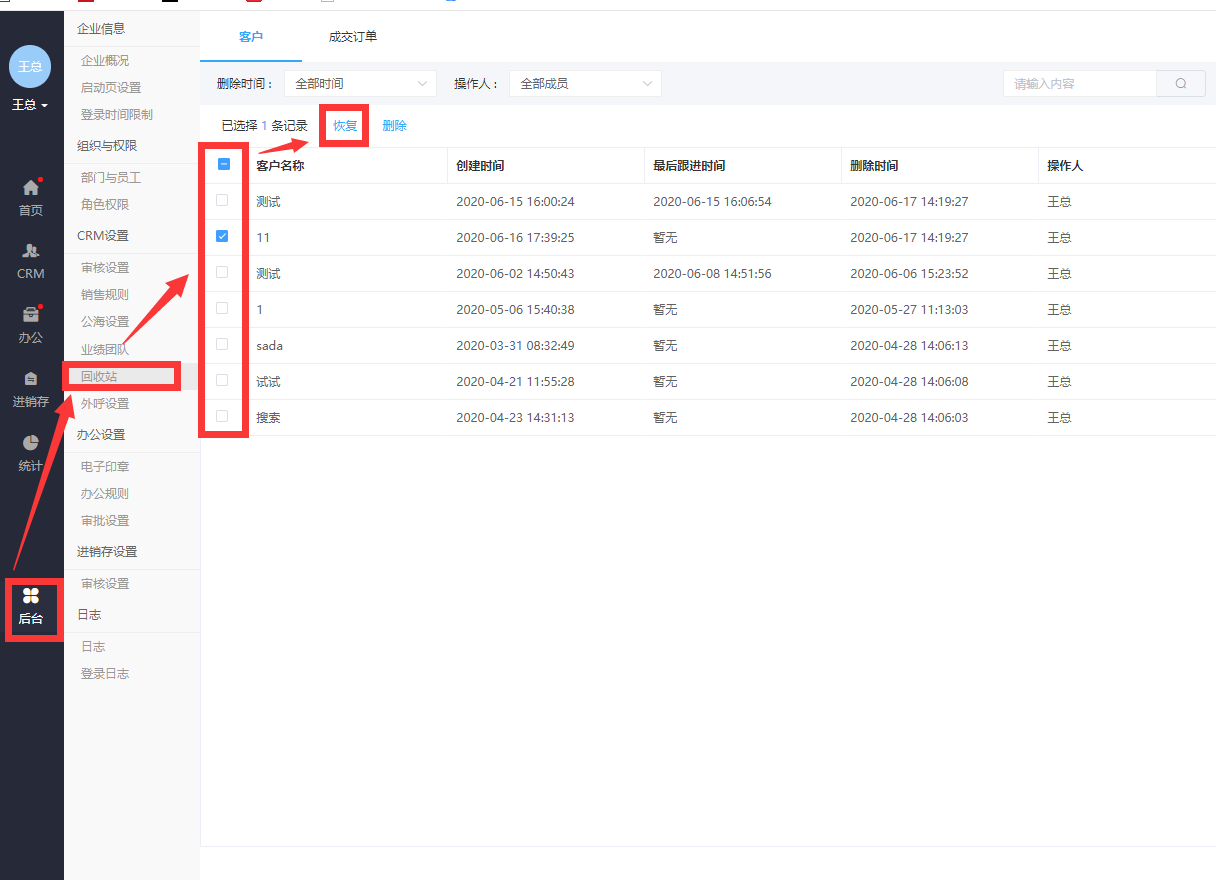Click the 操作人 column header
Screen dimensions: 1216x880
coord(1065,166)
